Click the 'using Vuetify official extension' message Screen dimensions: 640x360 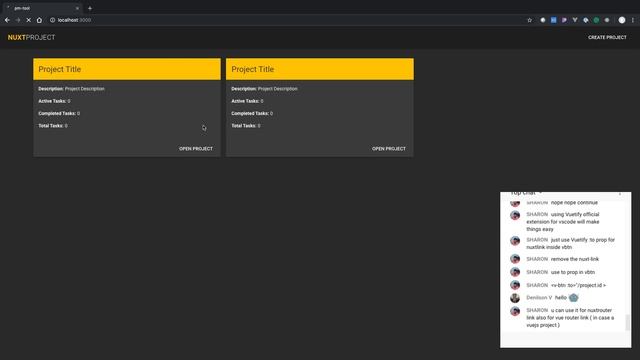[x=563, y=222]
